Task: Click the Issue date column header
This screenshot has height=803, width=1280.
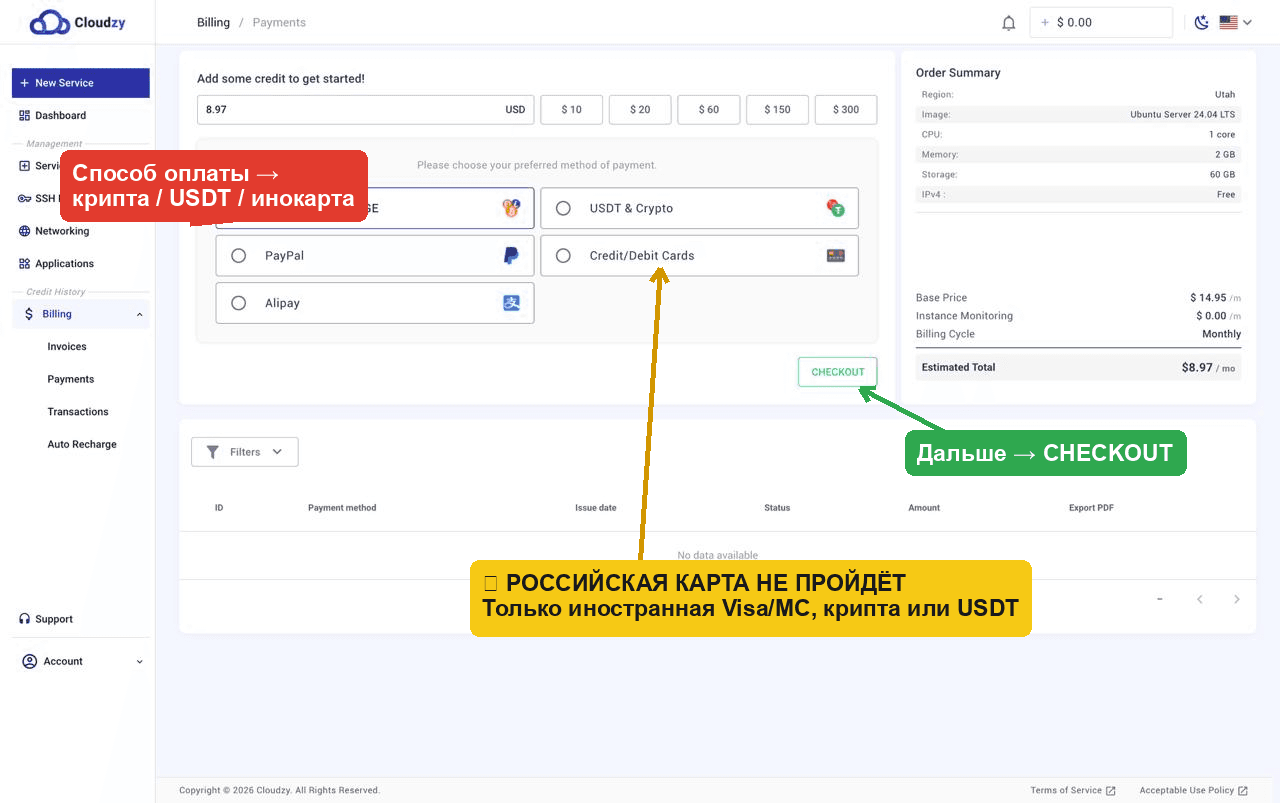Action: click(595, 508)
